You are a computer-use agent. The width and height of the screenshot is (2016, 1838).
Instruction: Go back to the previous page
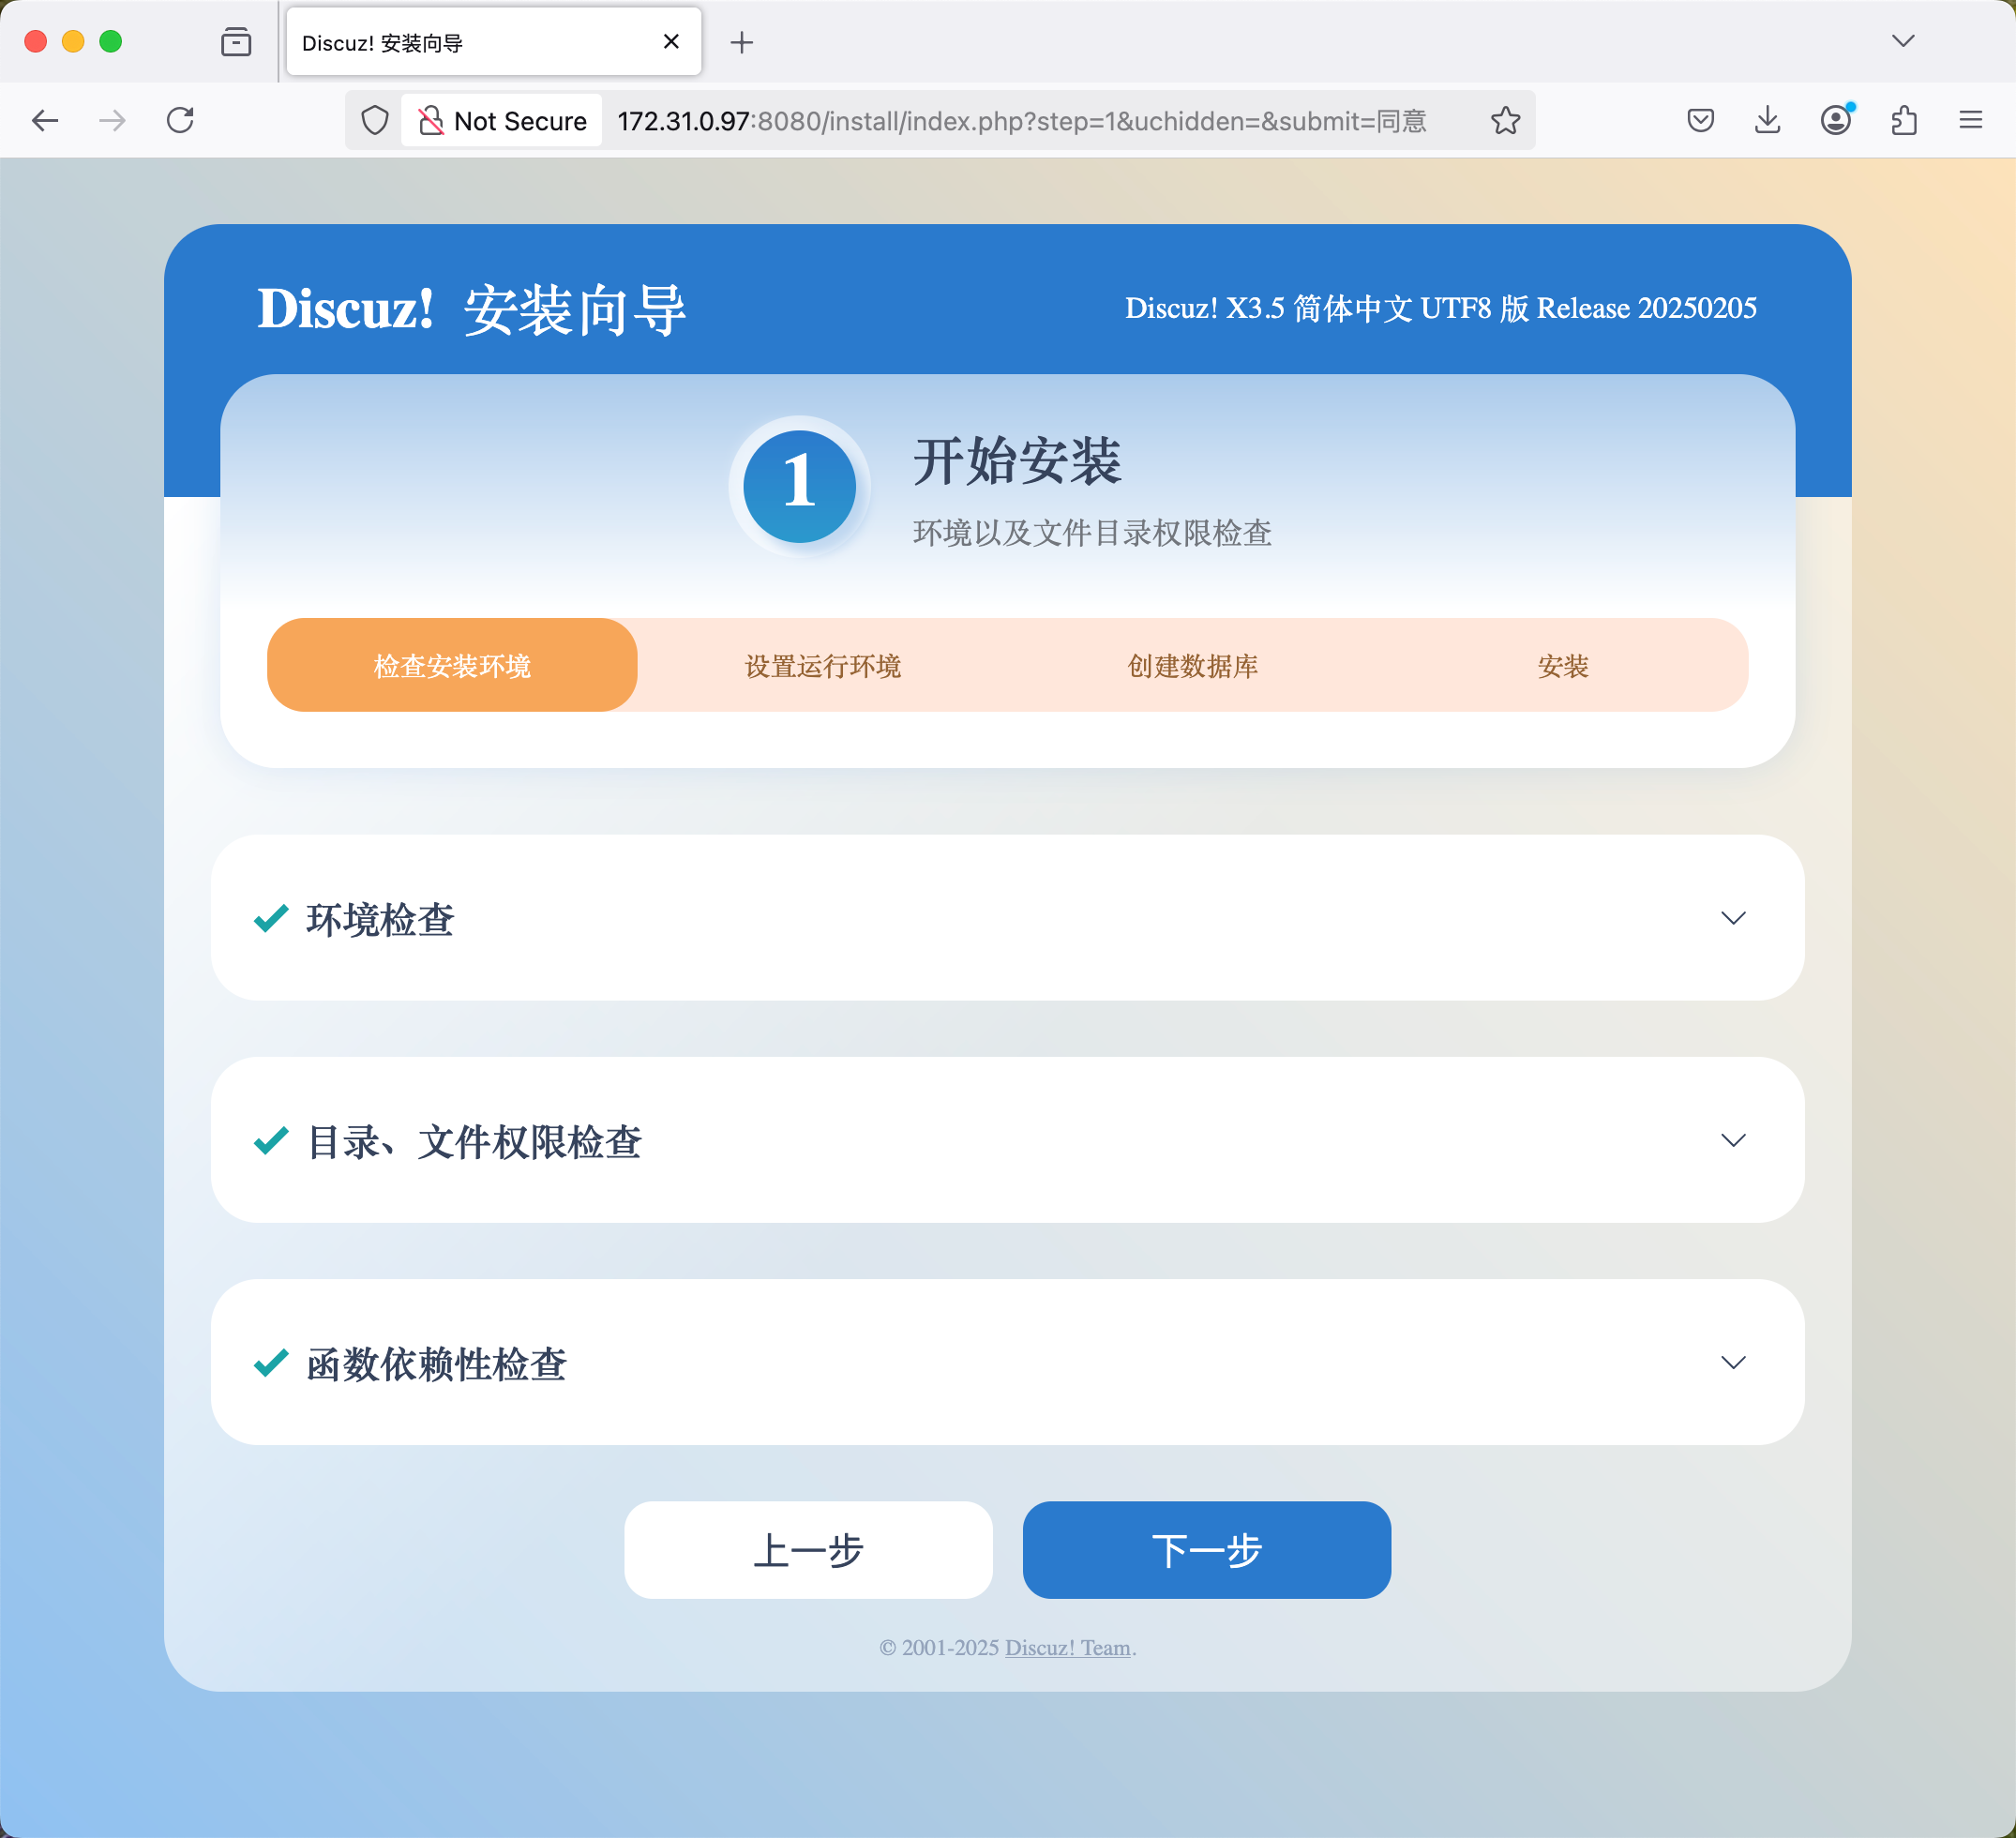[45, 121]
